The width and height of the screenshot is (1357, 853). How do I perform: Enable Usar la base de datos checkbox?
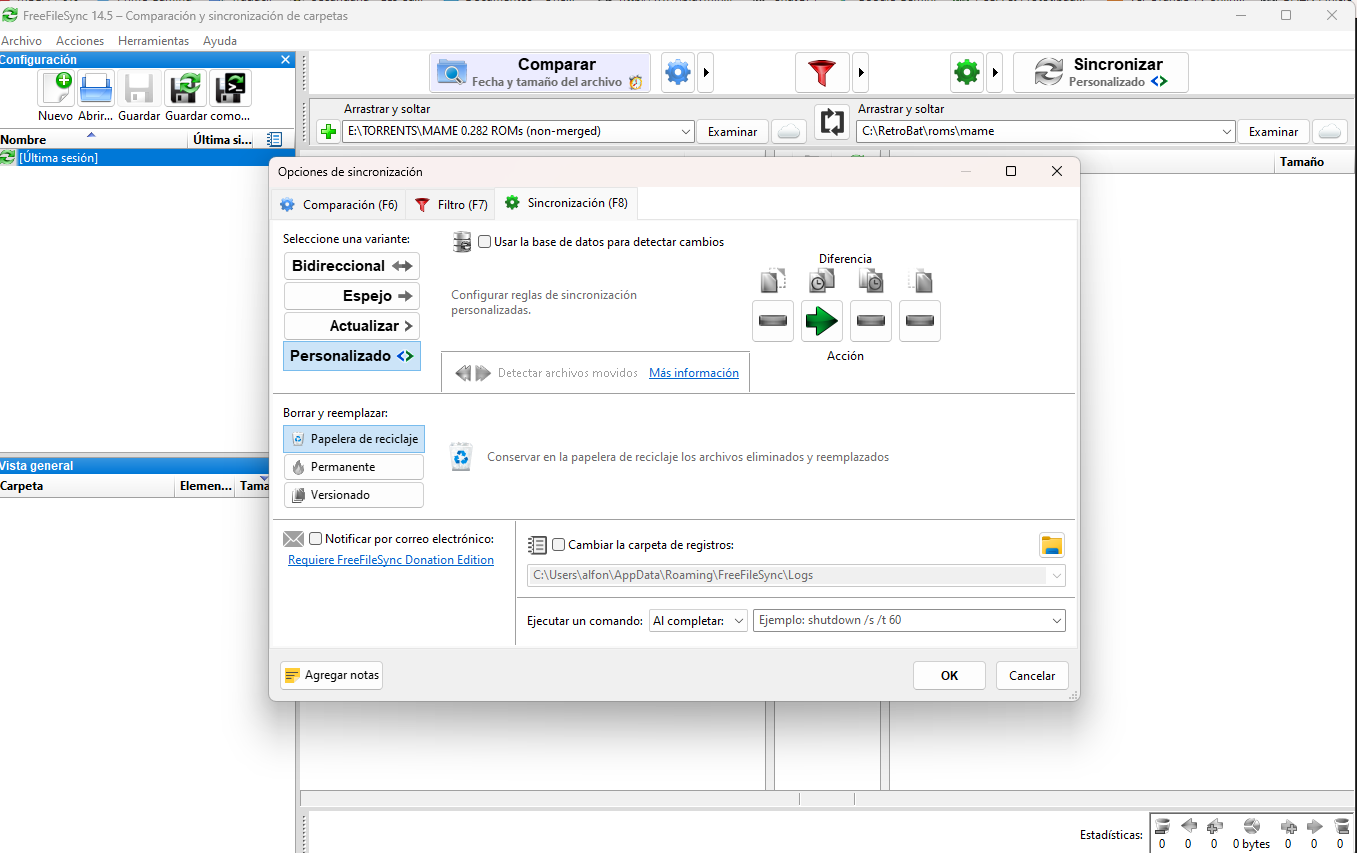pos(485,242)
